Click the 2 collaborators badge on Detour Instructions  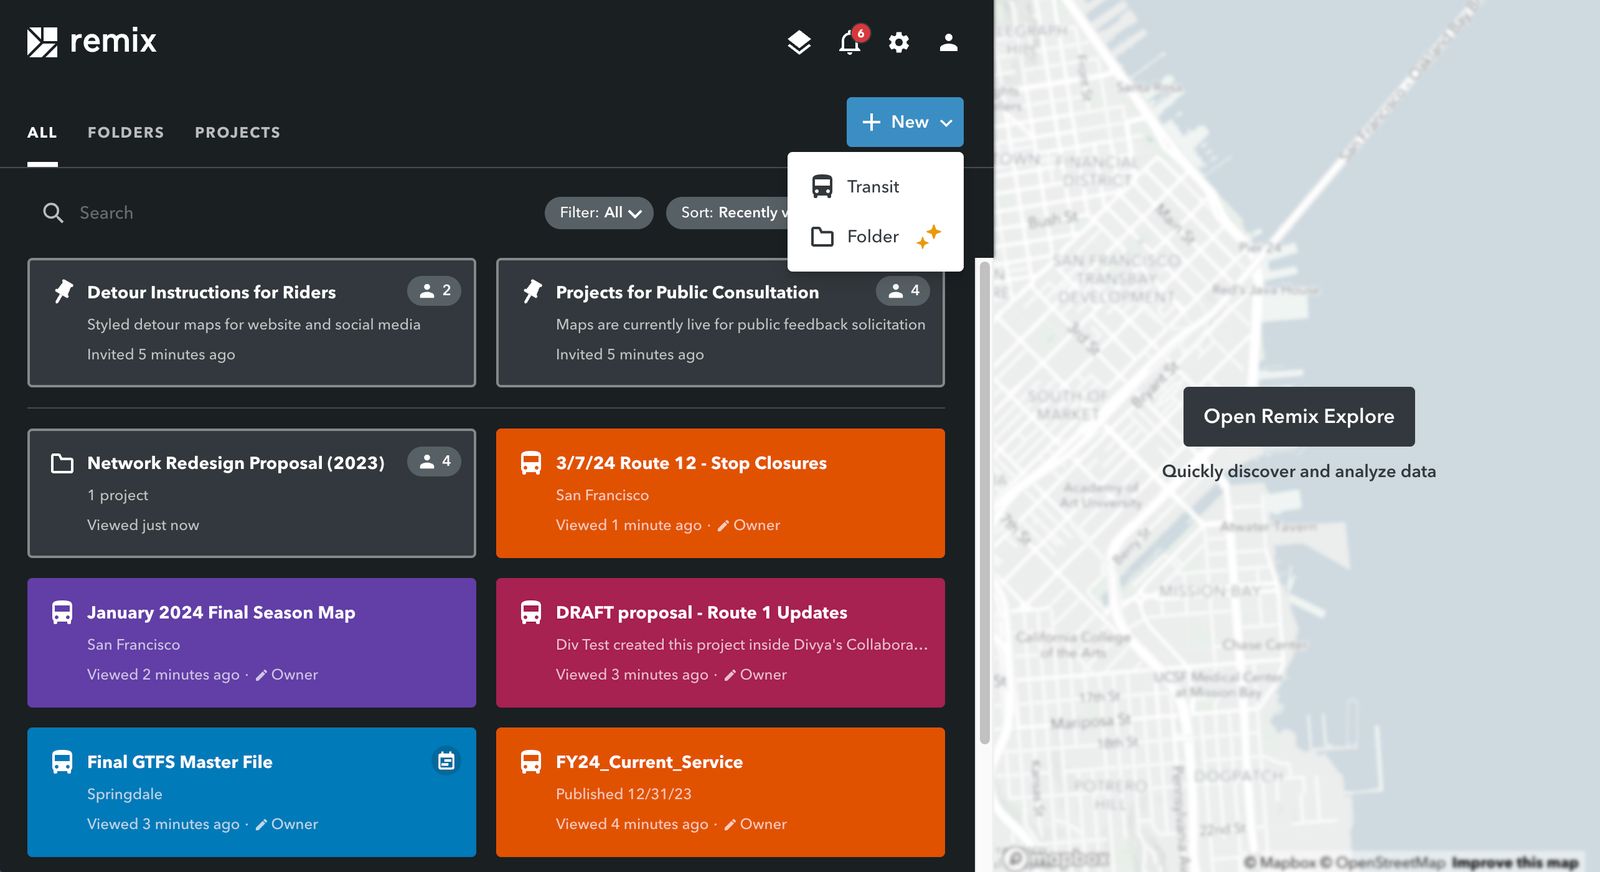434,291
